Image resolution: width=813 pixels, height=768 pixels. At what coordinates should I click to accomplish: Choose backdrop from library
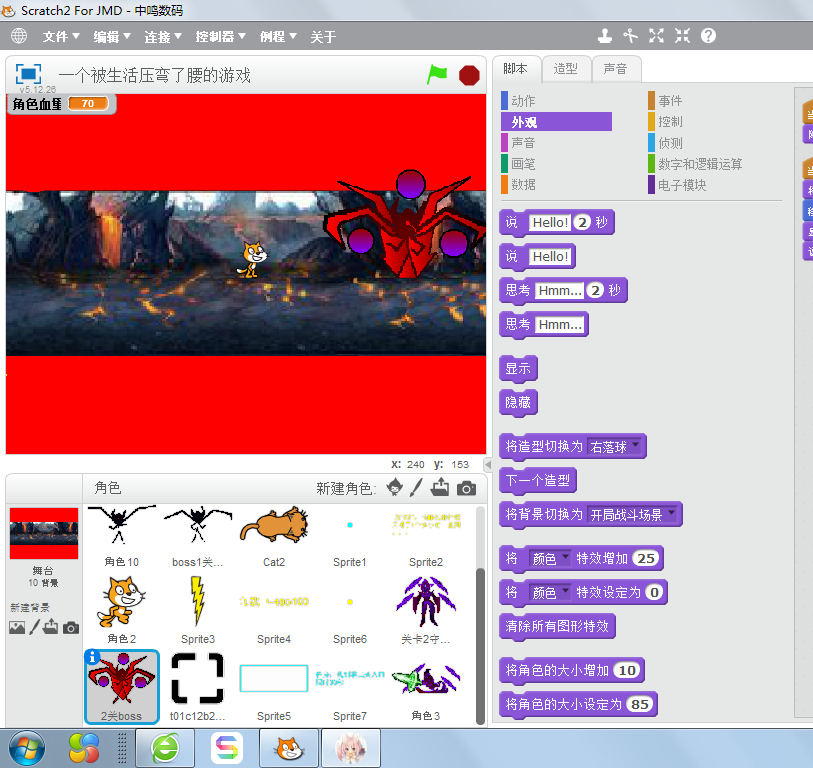click(x=17, y=628)
